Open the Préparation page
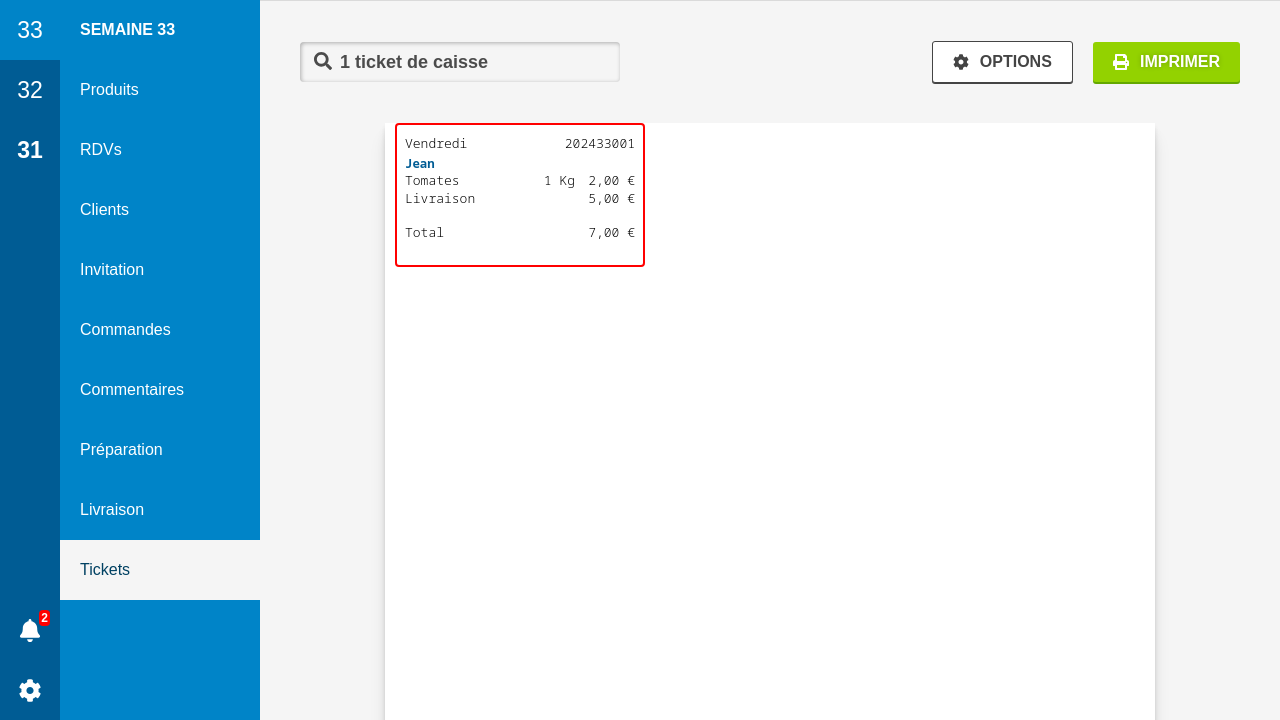This screenshot has width=1280, height=720. [121, 450]
